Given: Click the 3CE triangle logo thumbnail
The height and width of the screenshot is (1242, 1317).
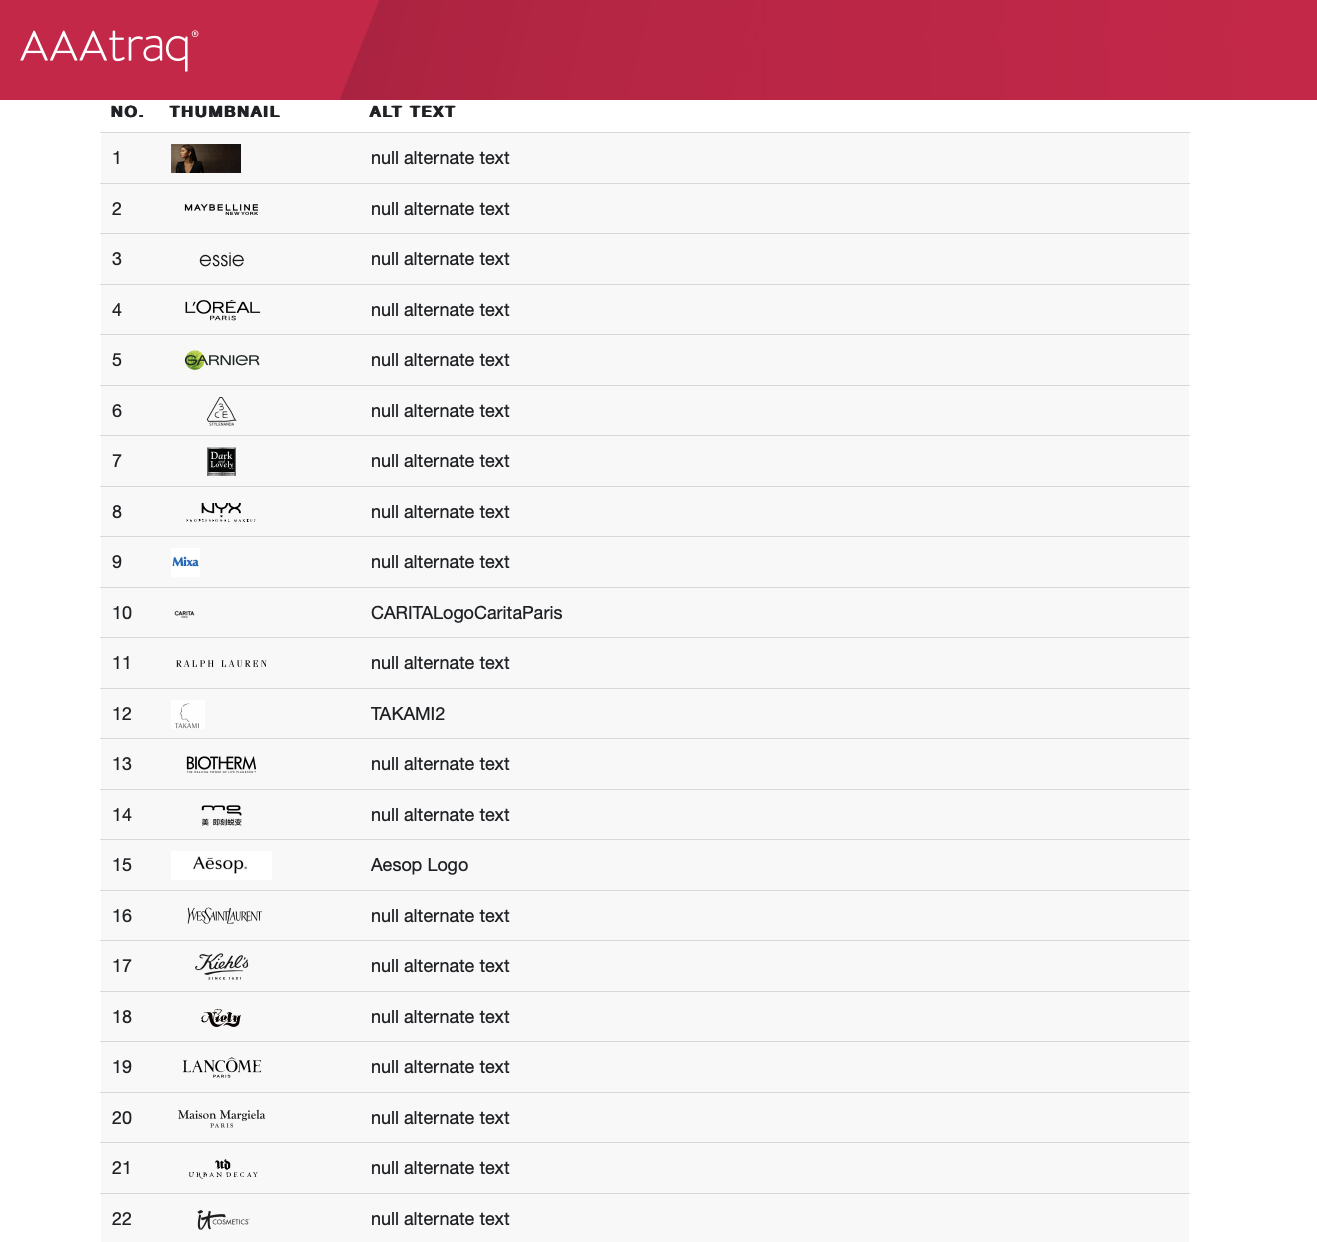Looking at the screenshot, I should pyautogui.click(x=221, y=411).
